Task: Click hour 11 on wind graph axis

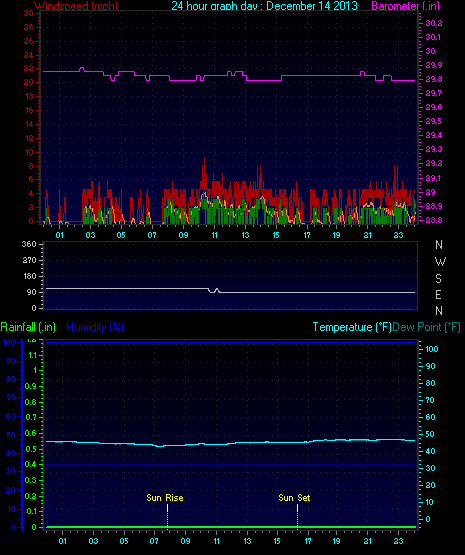Action: (x=214, y=235)
